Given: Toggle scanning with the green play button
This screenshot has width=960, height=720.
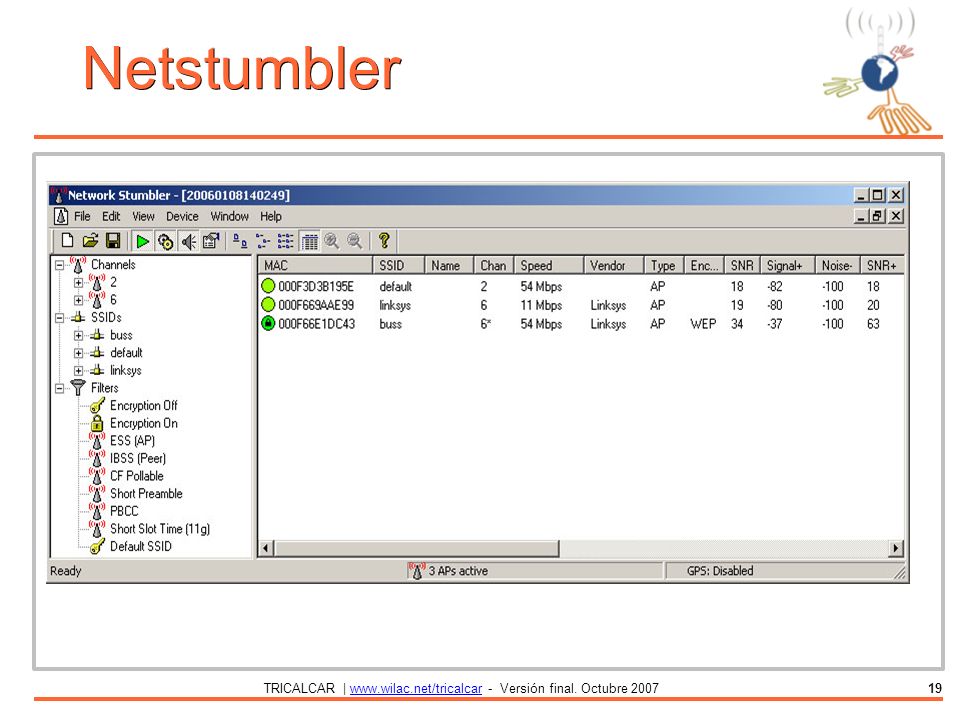Looking at the screenshot, I should point(143,241).
